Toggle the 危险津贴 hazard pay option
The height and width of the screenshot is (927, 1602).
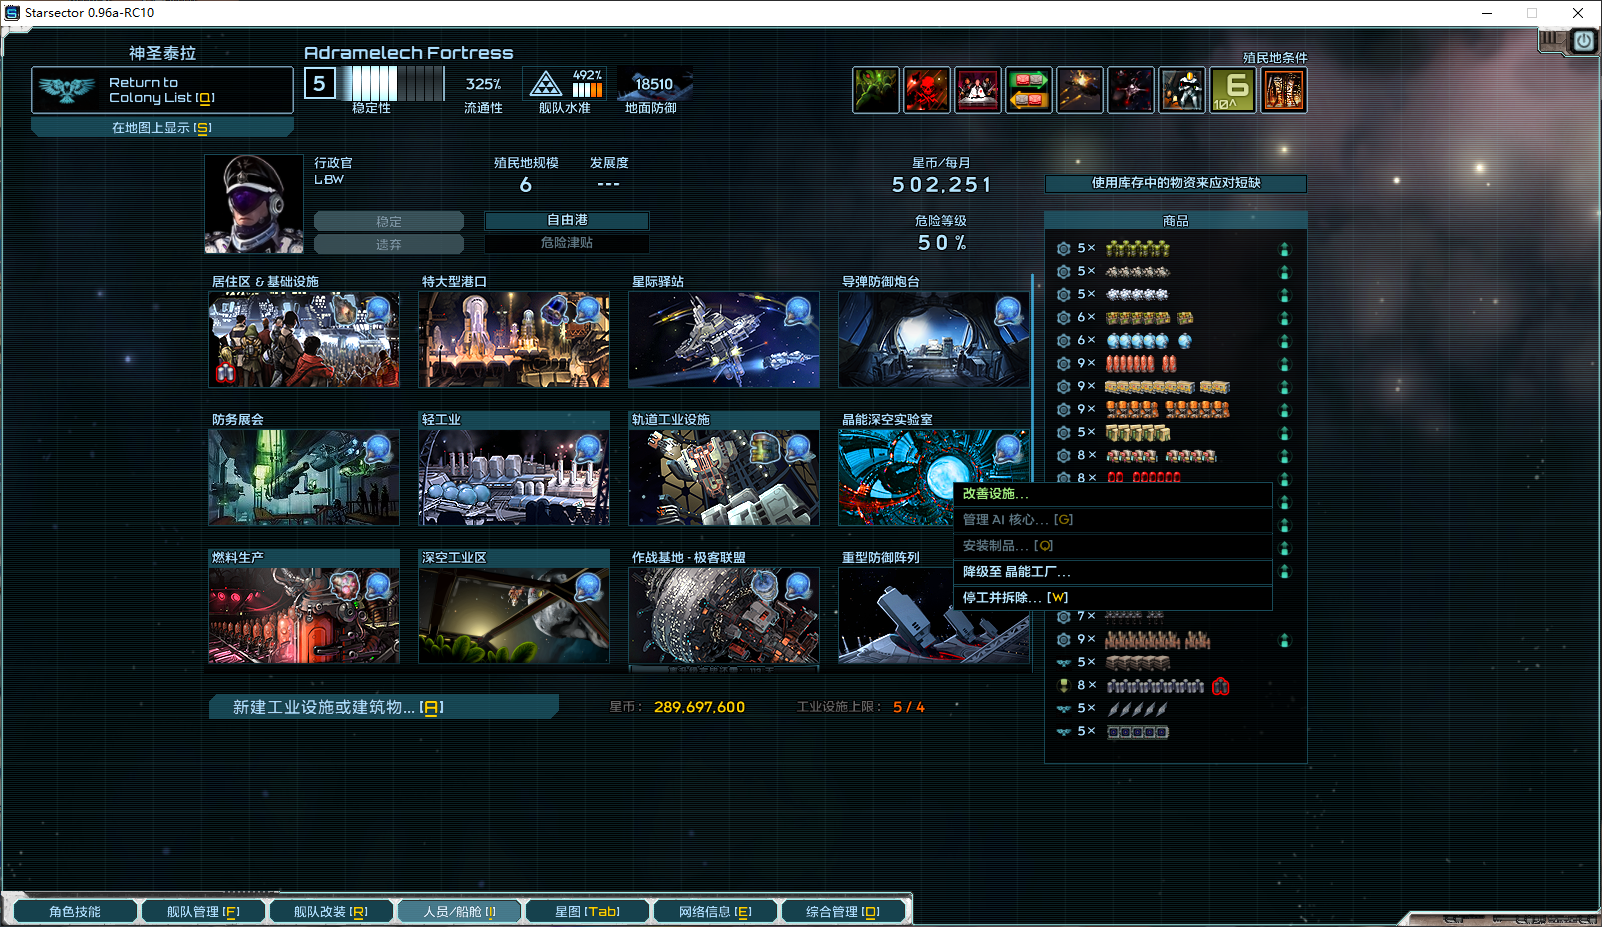pos(567,243)
